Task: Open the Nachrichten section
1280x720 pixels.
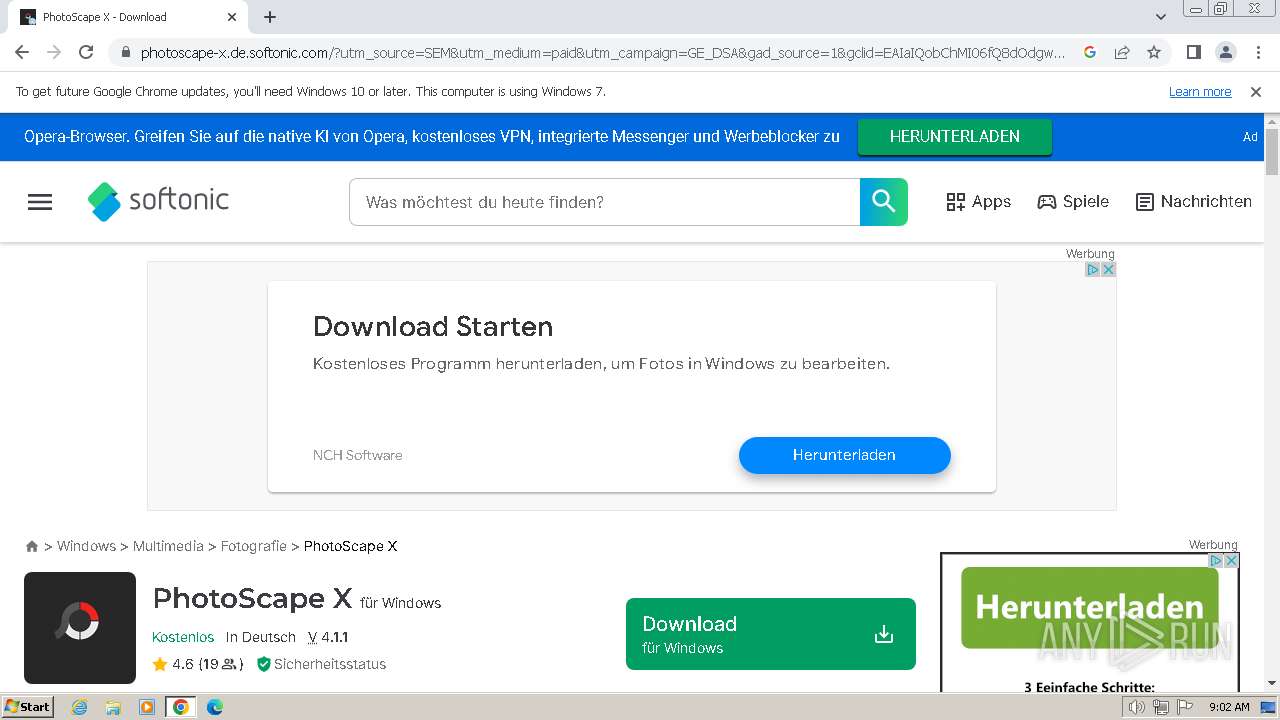Action: point(1194,202)
